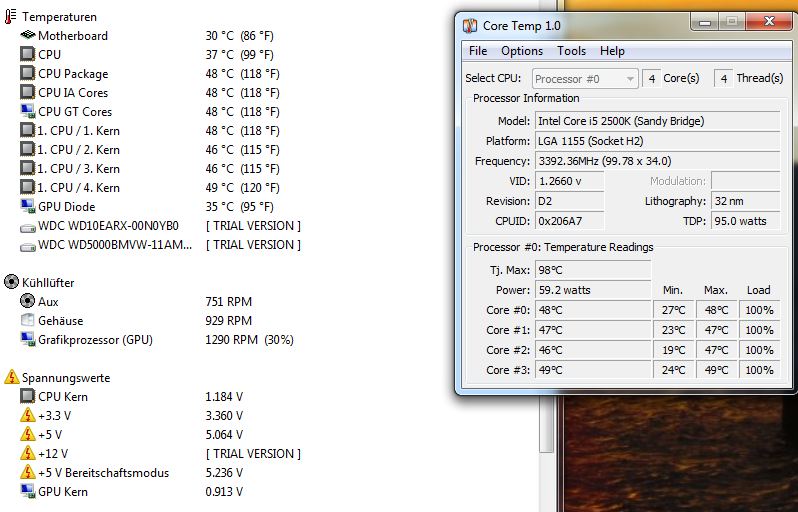Screen dimensions: 798x512
Task: Click Core #0 current temperature 48°C
Action: tap(593, 310)
